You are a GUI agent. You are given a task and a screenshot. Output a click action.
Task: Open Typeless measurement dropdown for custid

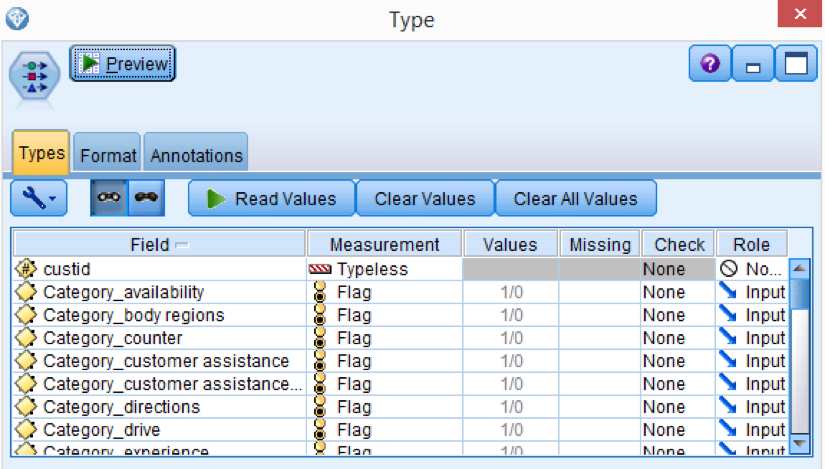click(x=385, y=269)
